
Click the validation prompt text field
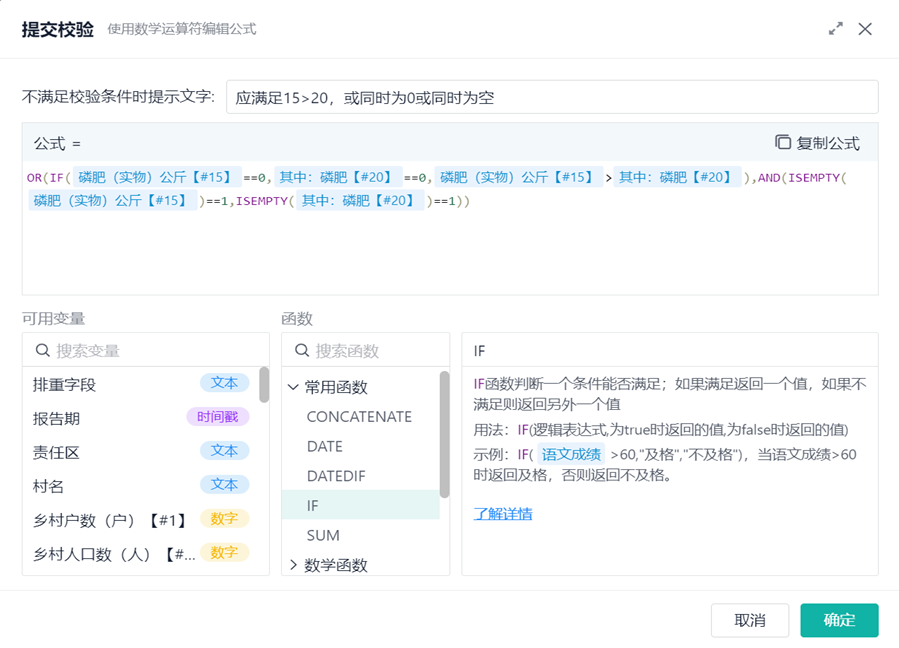coord(551,98)
